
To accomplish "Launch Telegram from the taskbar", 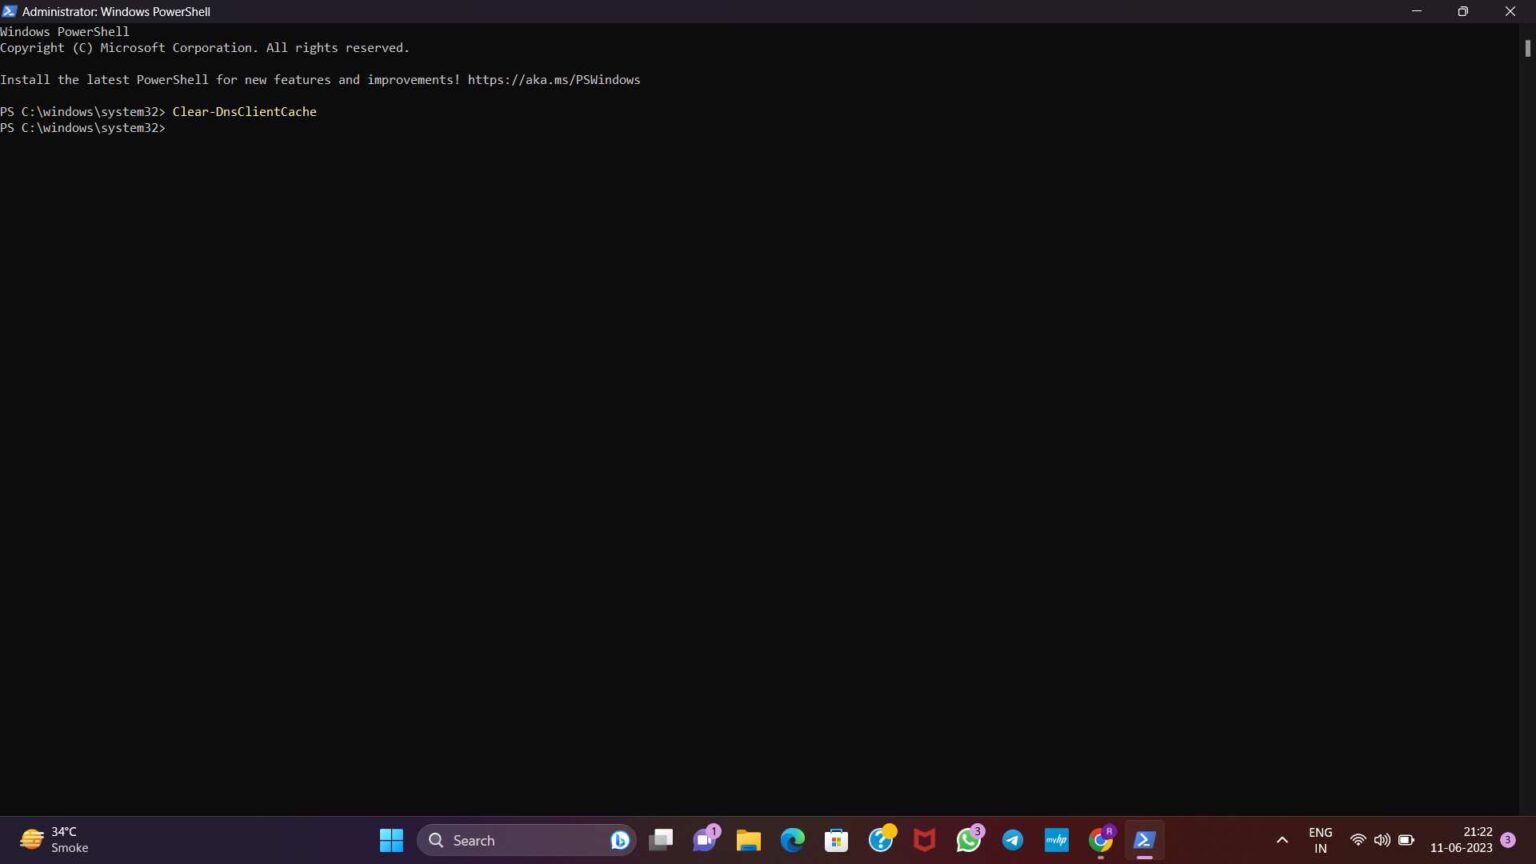I will (x=1012, y=840).
